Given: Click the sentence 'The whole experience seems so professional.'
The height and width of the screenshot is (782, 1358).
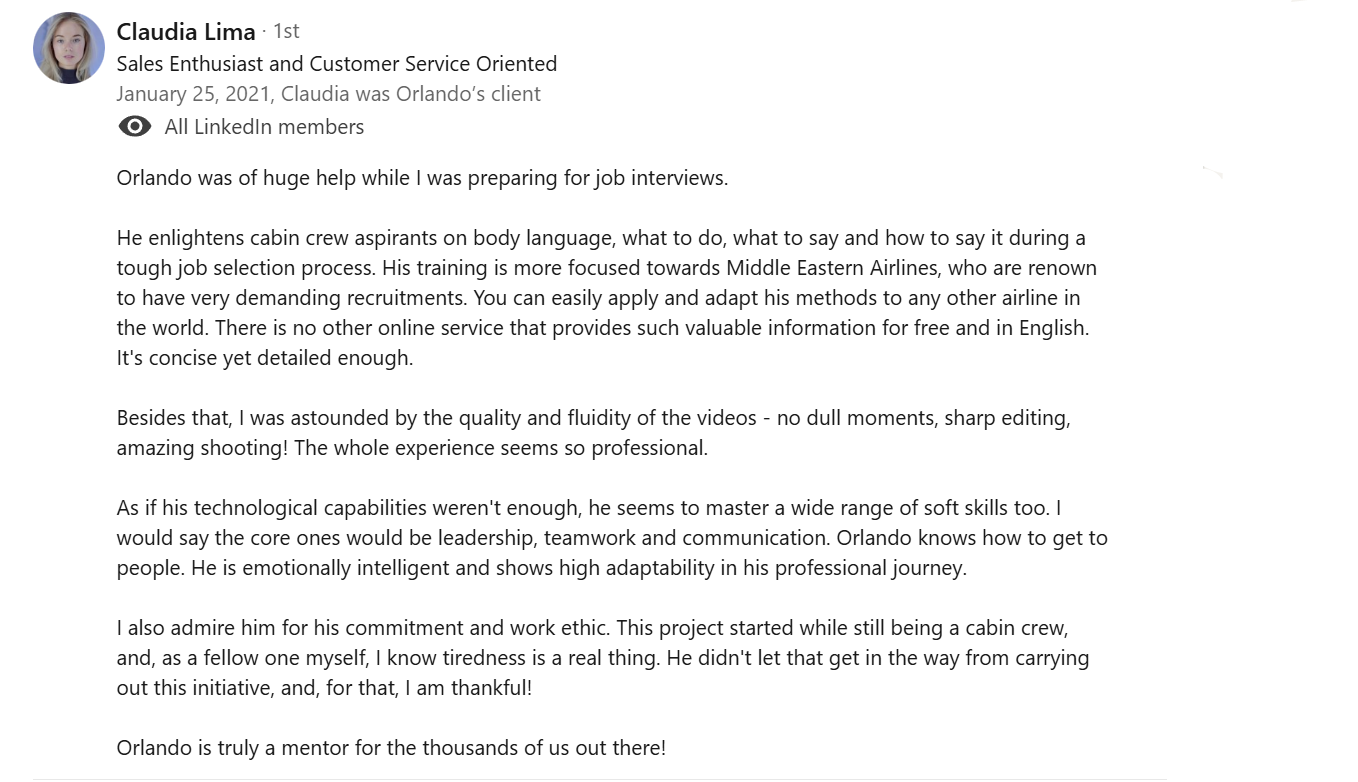Looking at the screenshot, I should tap(501, 448).
